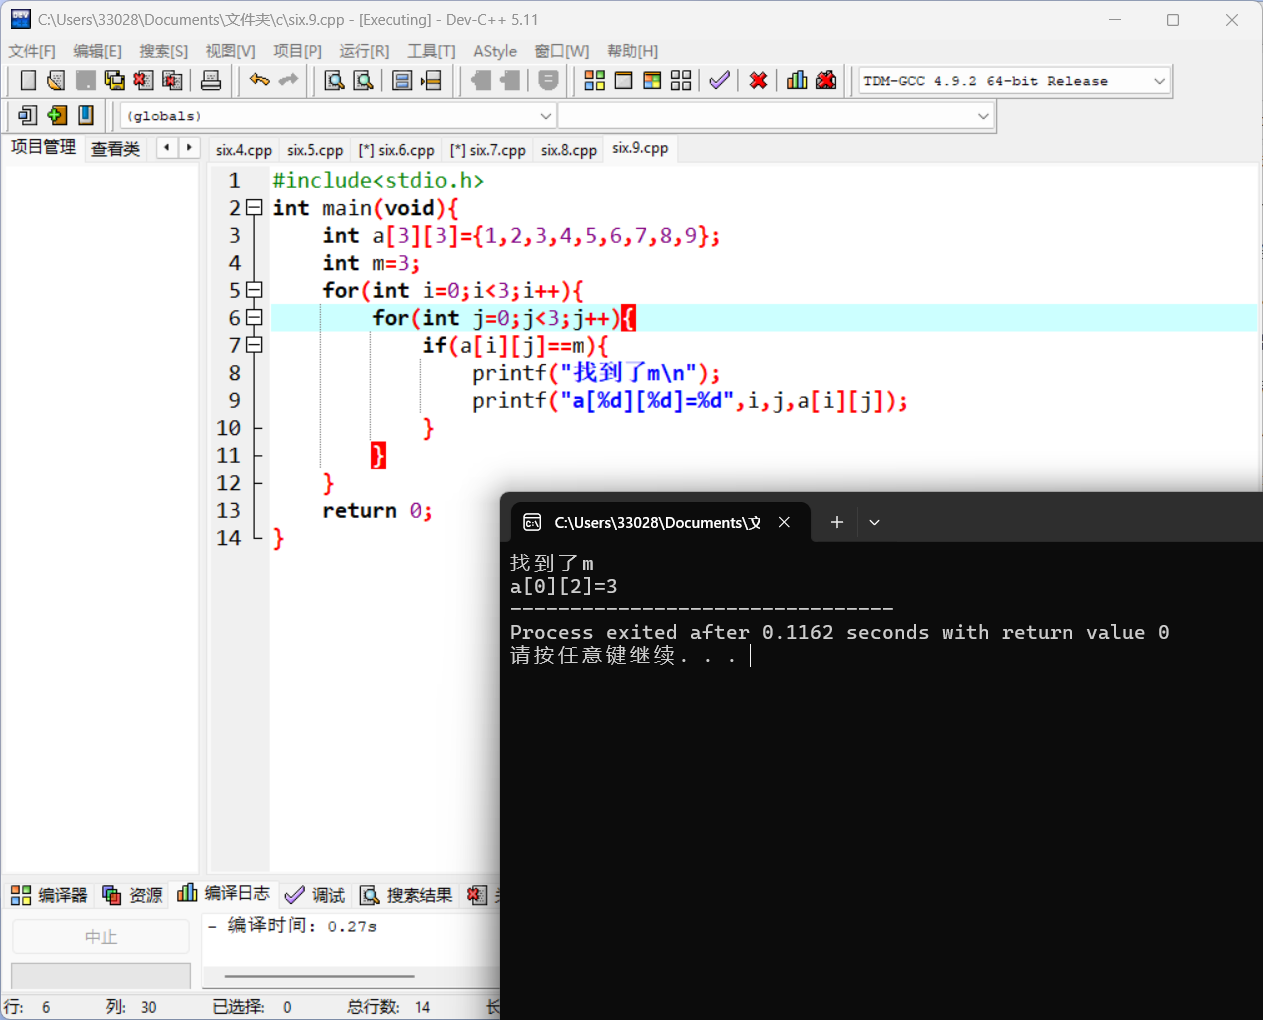Click the Delete profiling information icon
Viewport: 1263px width, 1020px height.
(826, 80)
